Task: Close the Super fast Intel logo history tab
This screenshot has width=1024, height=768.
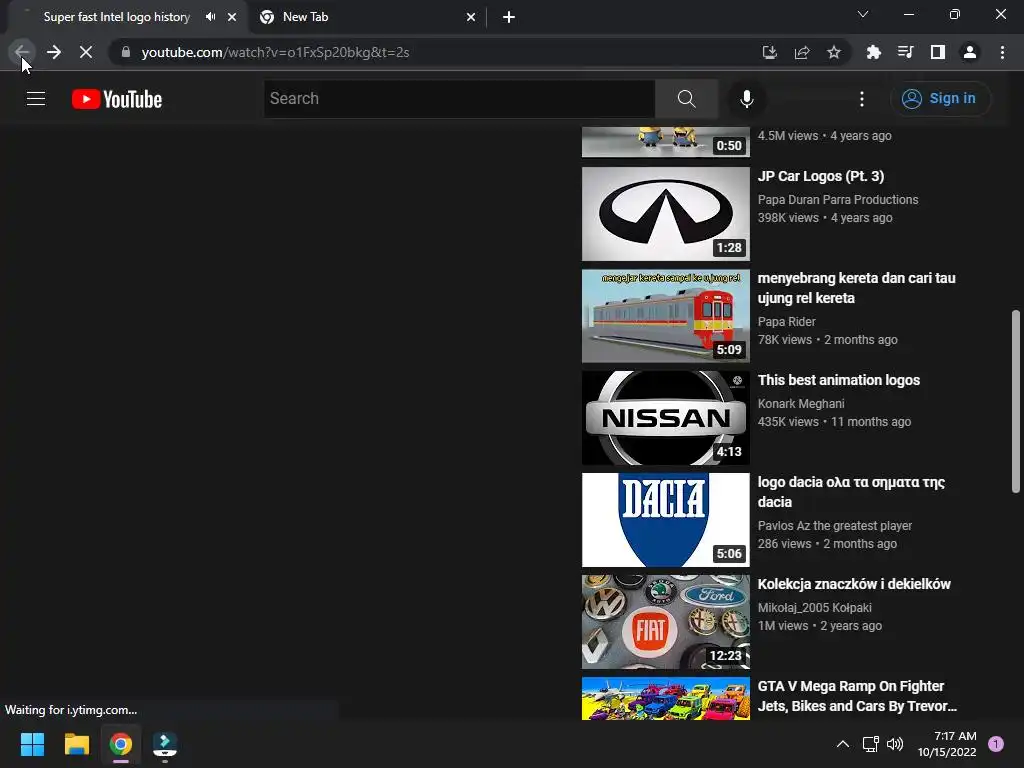Action: coord(232,17)
